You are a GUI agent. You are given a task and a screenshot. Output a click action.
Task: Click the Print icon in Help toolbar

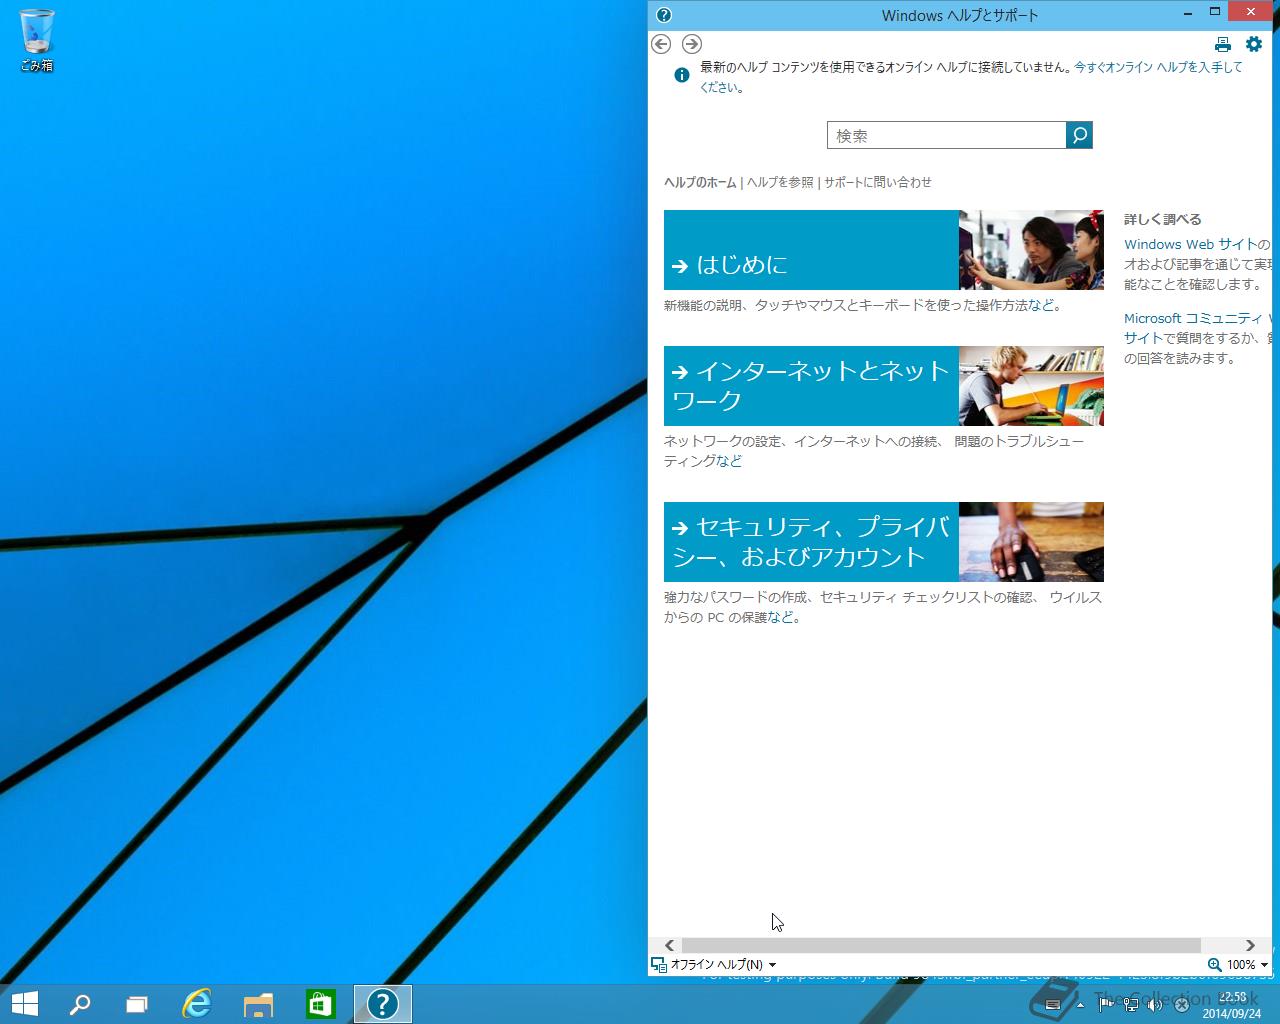click(1222, 44)
